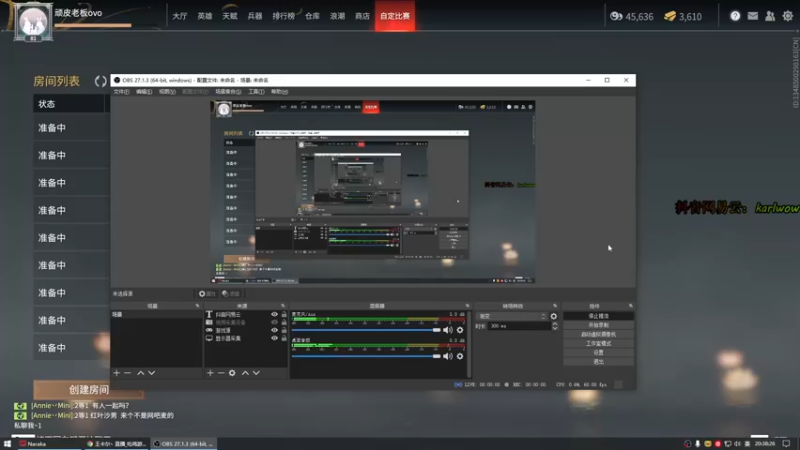Switch to the 自定比赛 tab
Screen dimensions: 800x450
[395, 16]
